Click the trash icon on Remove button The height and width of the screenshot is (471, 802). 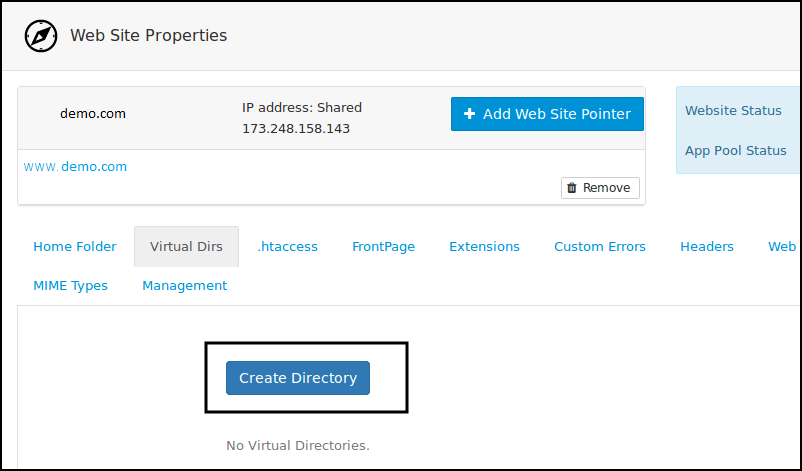coord(571,188)
